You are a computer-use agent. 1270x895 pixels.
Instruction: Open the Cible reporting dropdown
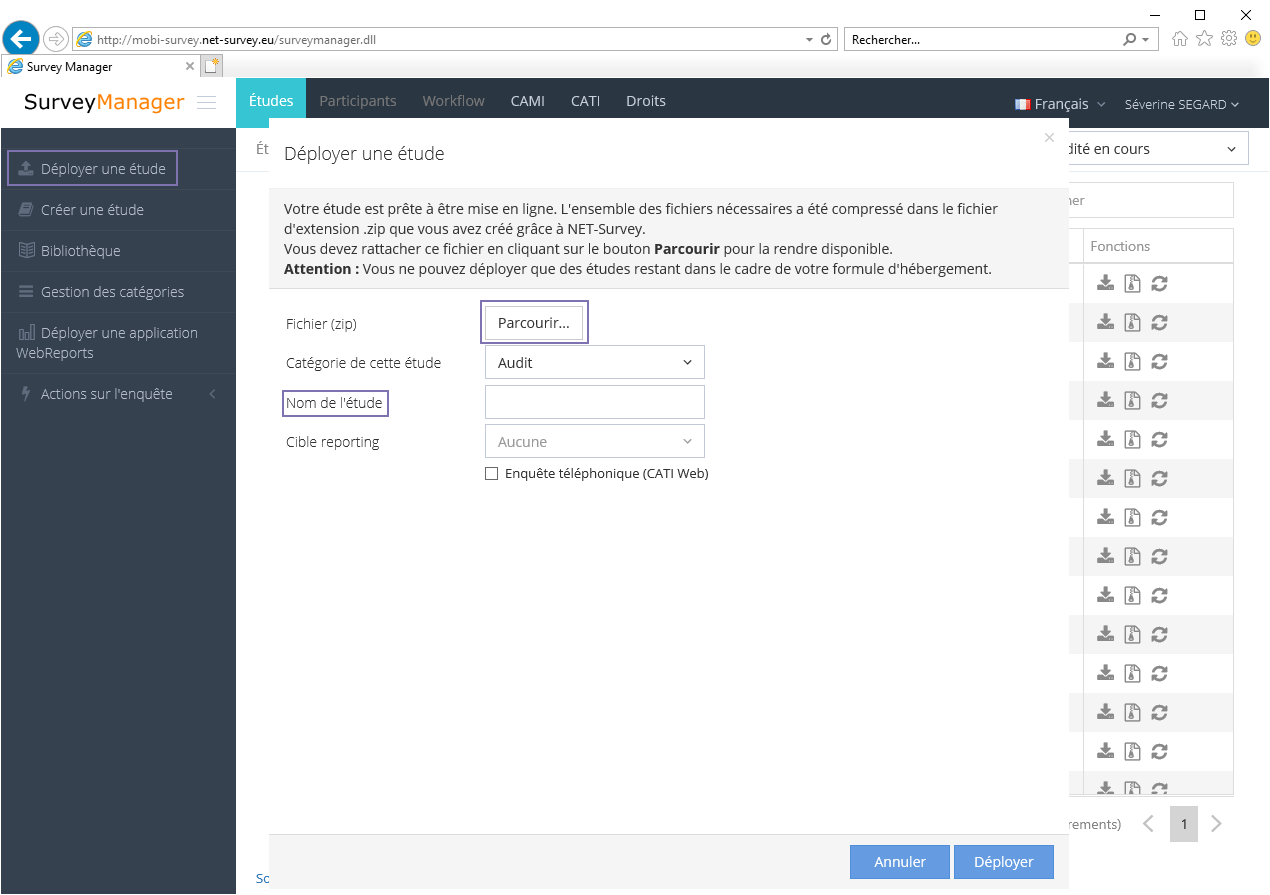595,441
